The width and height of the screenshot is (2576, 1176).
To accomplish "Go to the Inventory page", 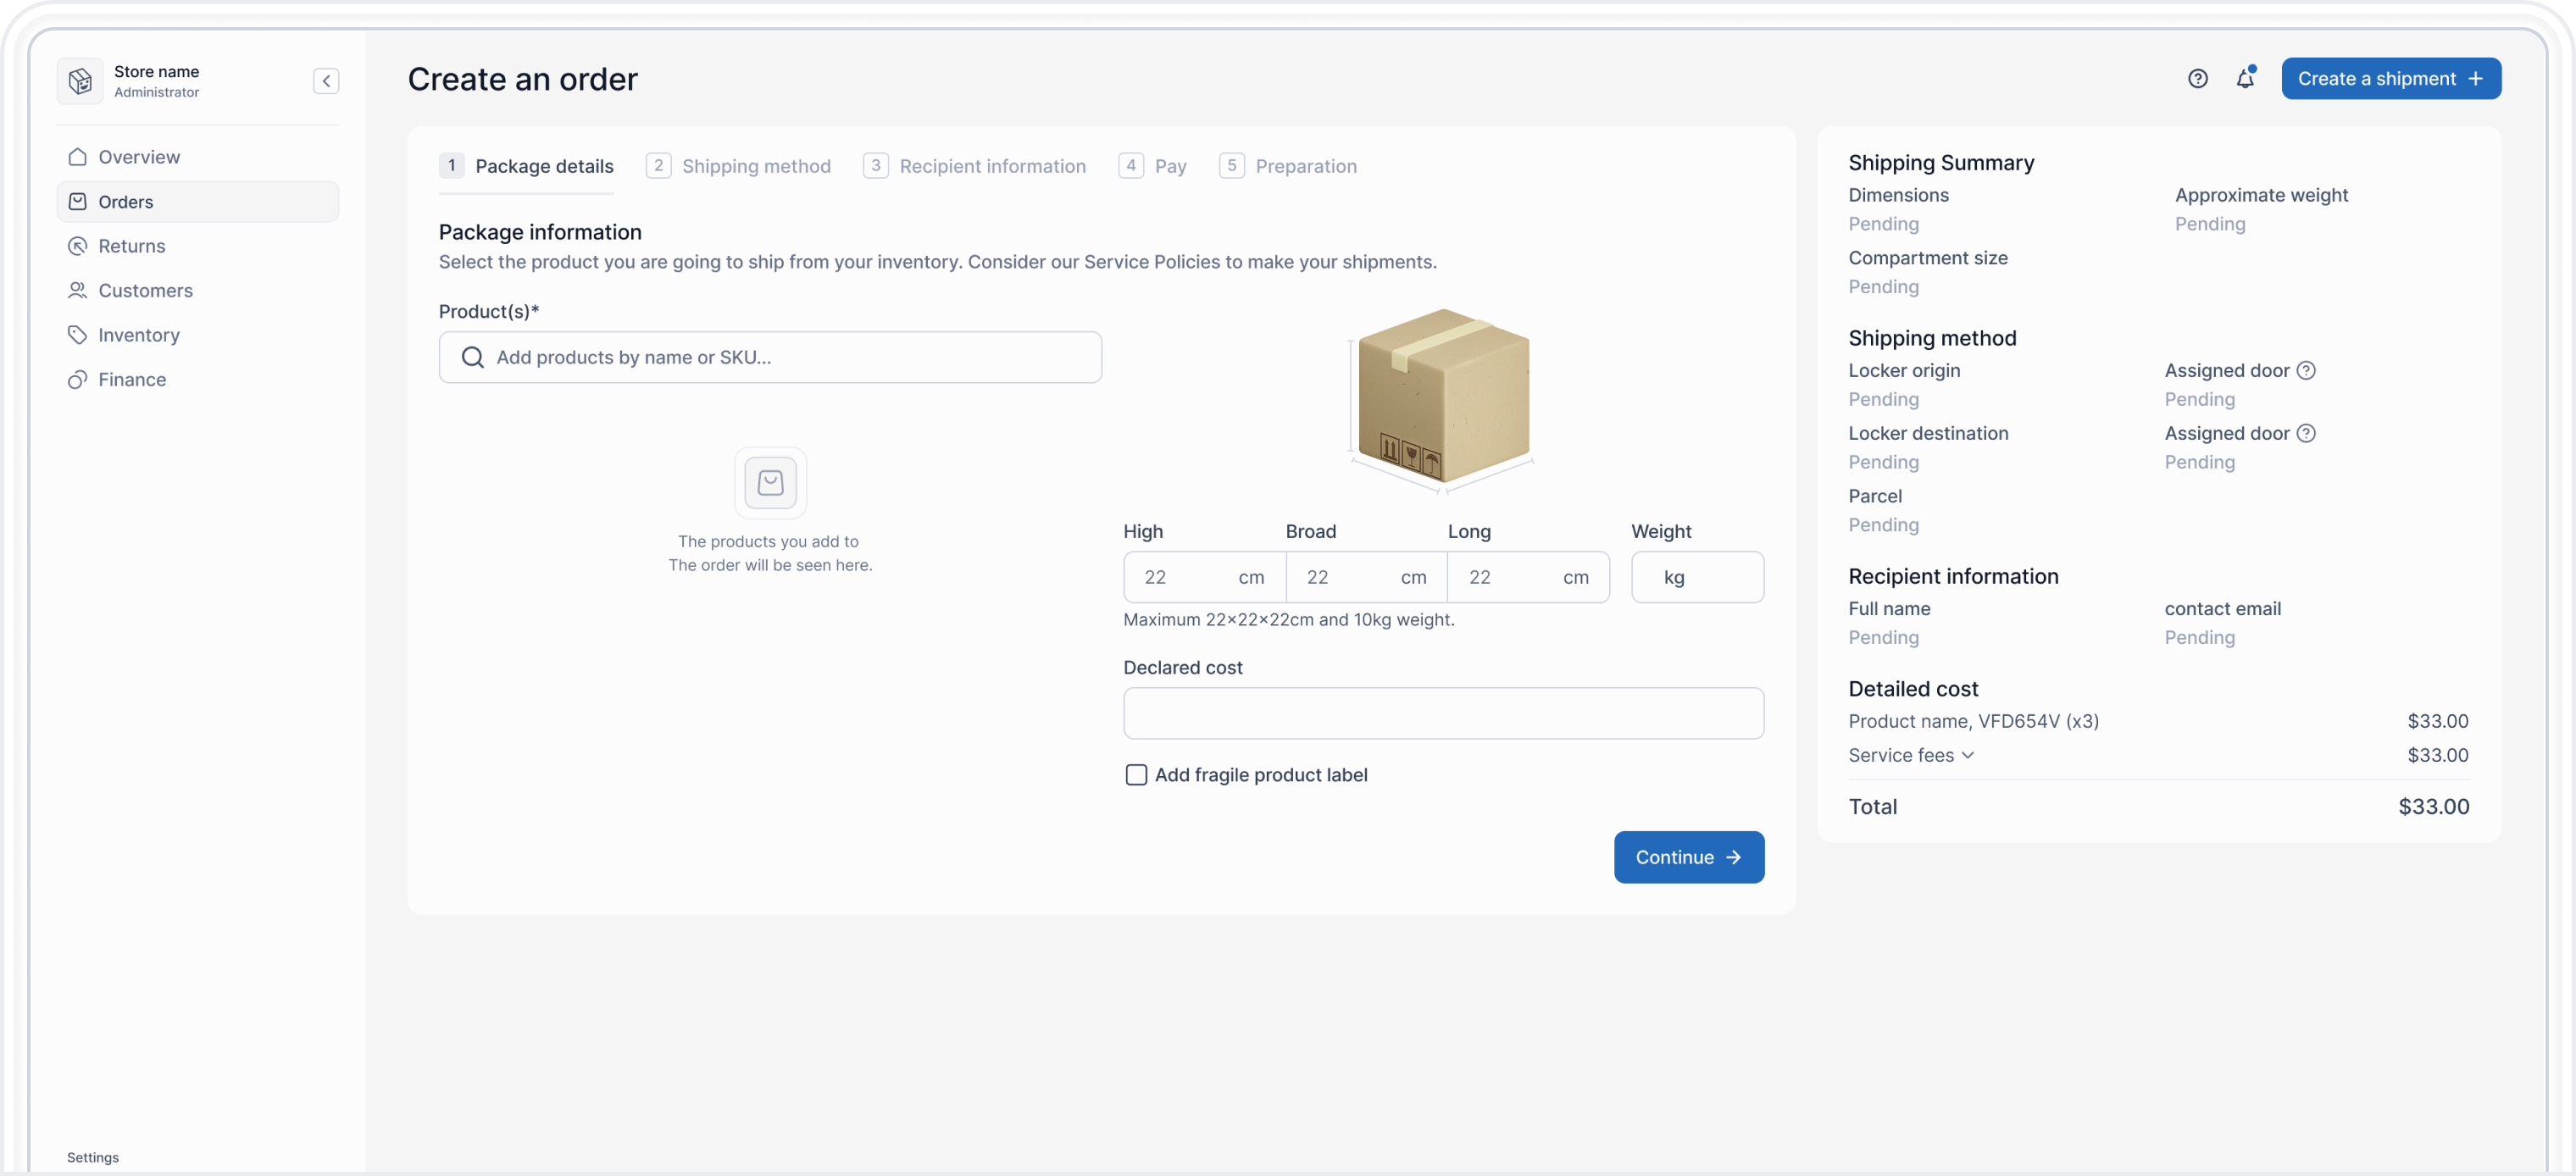I will pos(139,334).
